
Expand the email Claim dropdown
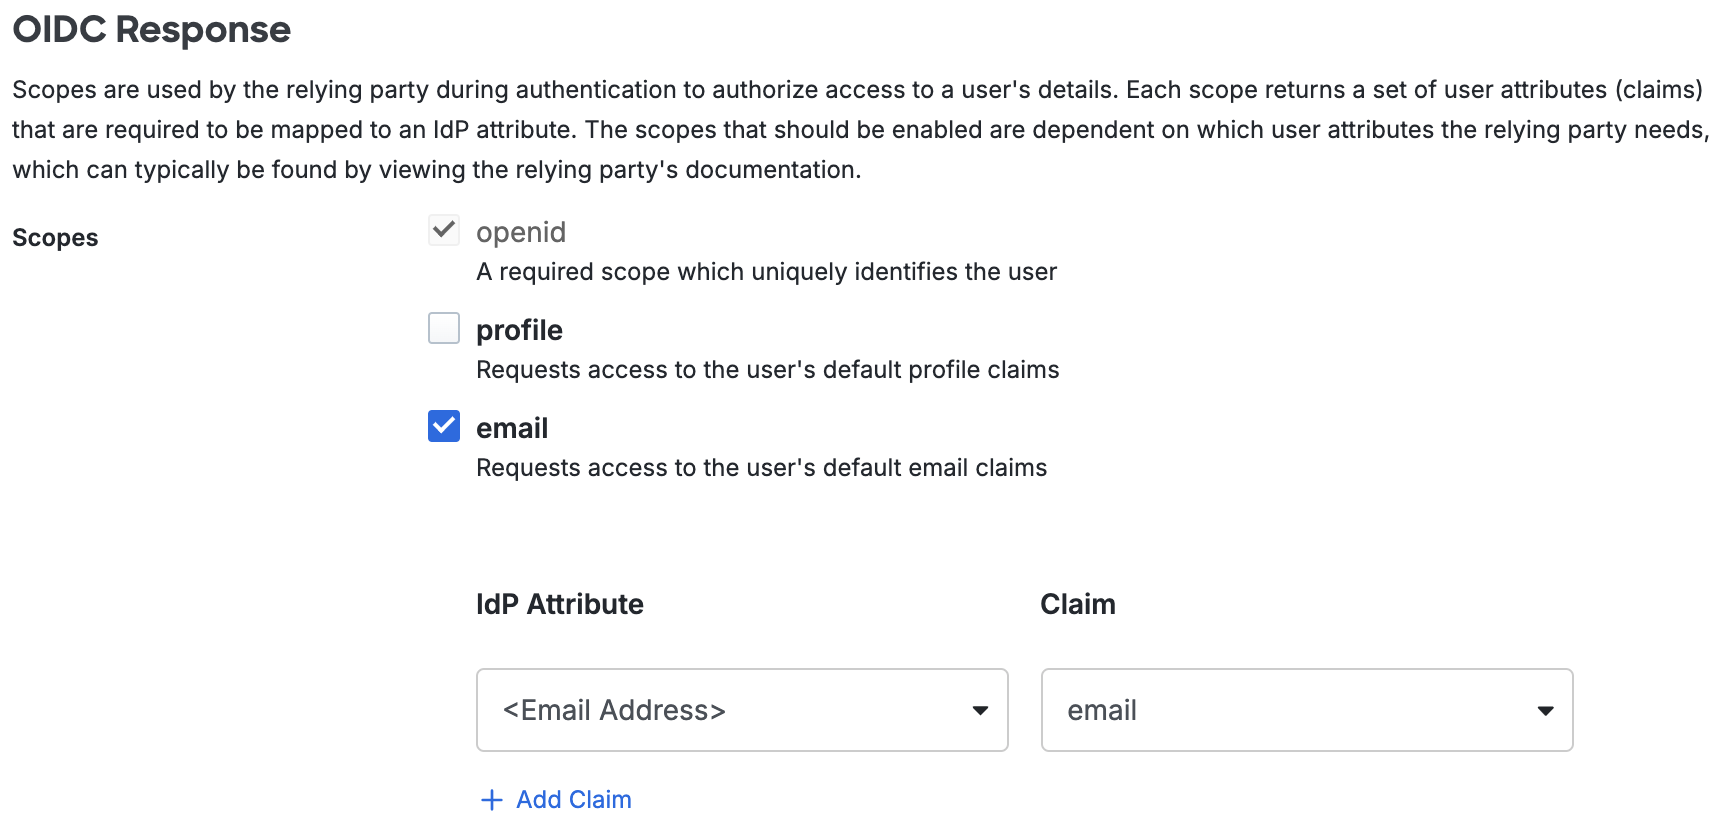(1306, 710)
